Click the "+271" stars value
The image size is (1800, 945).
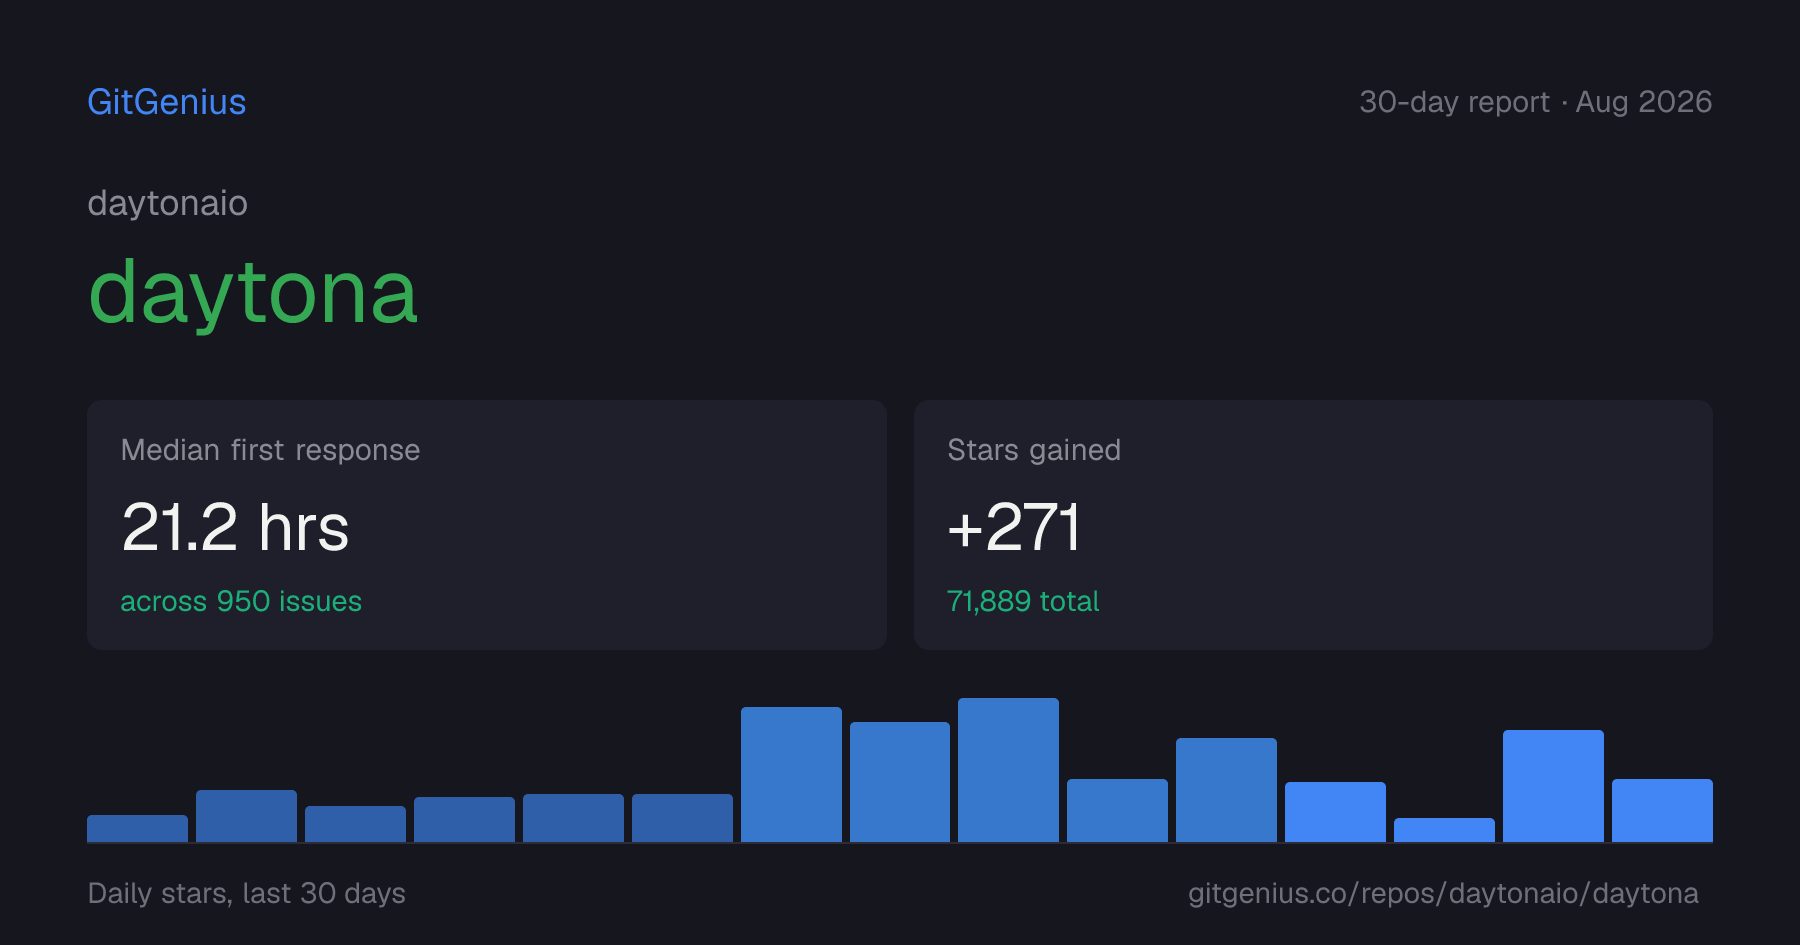pyautogui.click(x=1014, y=527)
